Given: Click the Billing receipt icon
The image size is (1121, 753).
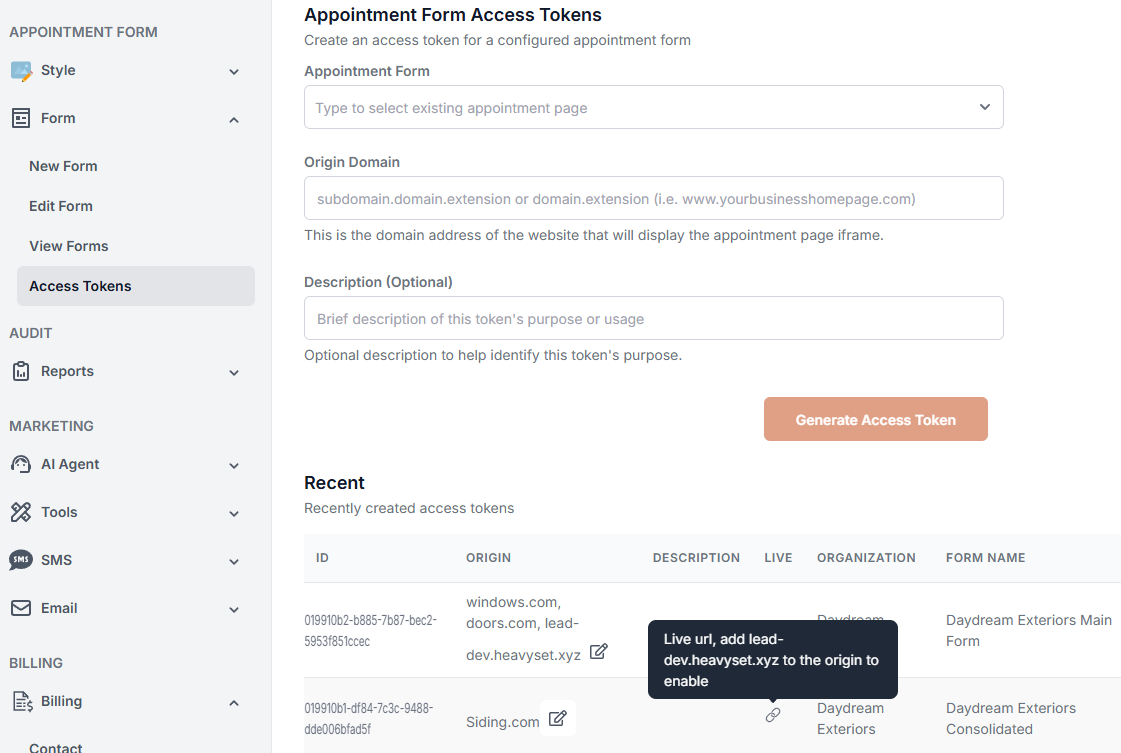Looking at the screenshot, I should (20, 701).
